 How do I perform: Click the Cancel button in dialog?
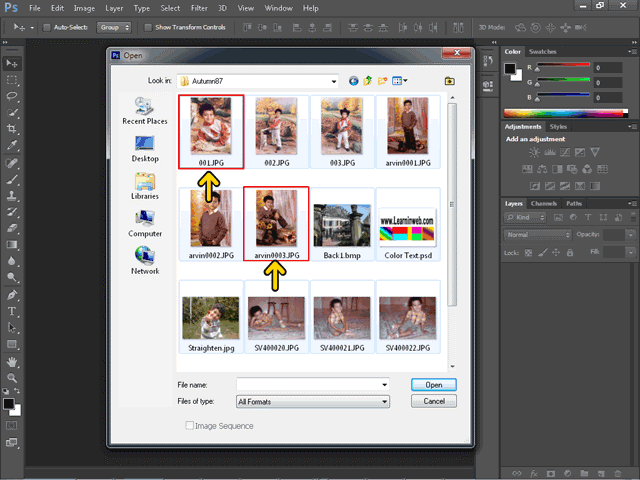tap(433, 401)
